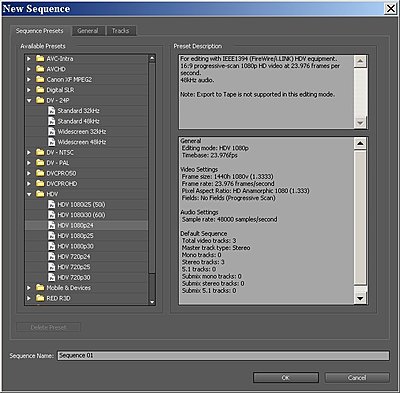
Task: Click settings summary scroll up arrow
Action: (x=360, y=144)
